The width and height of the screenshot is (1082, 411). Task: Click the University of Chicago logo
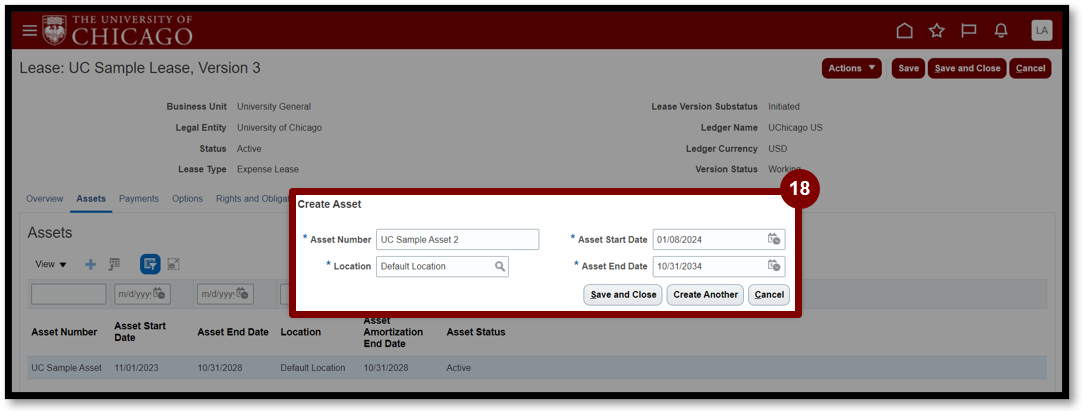click(x=117, y=30)
